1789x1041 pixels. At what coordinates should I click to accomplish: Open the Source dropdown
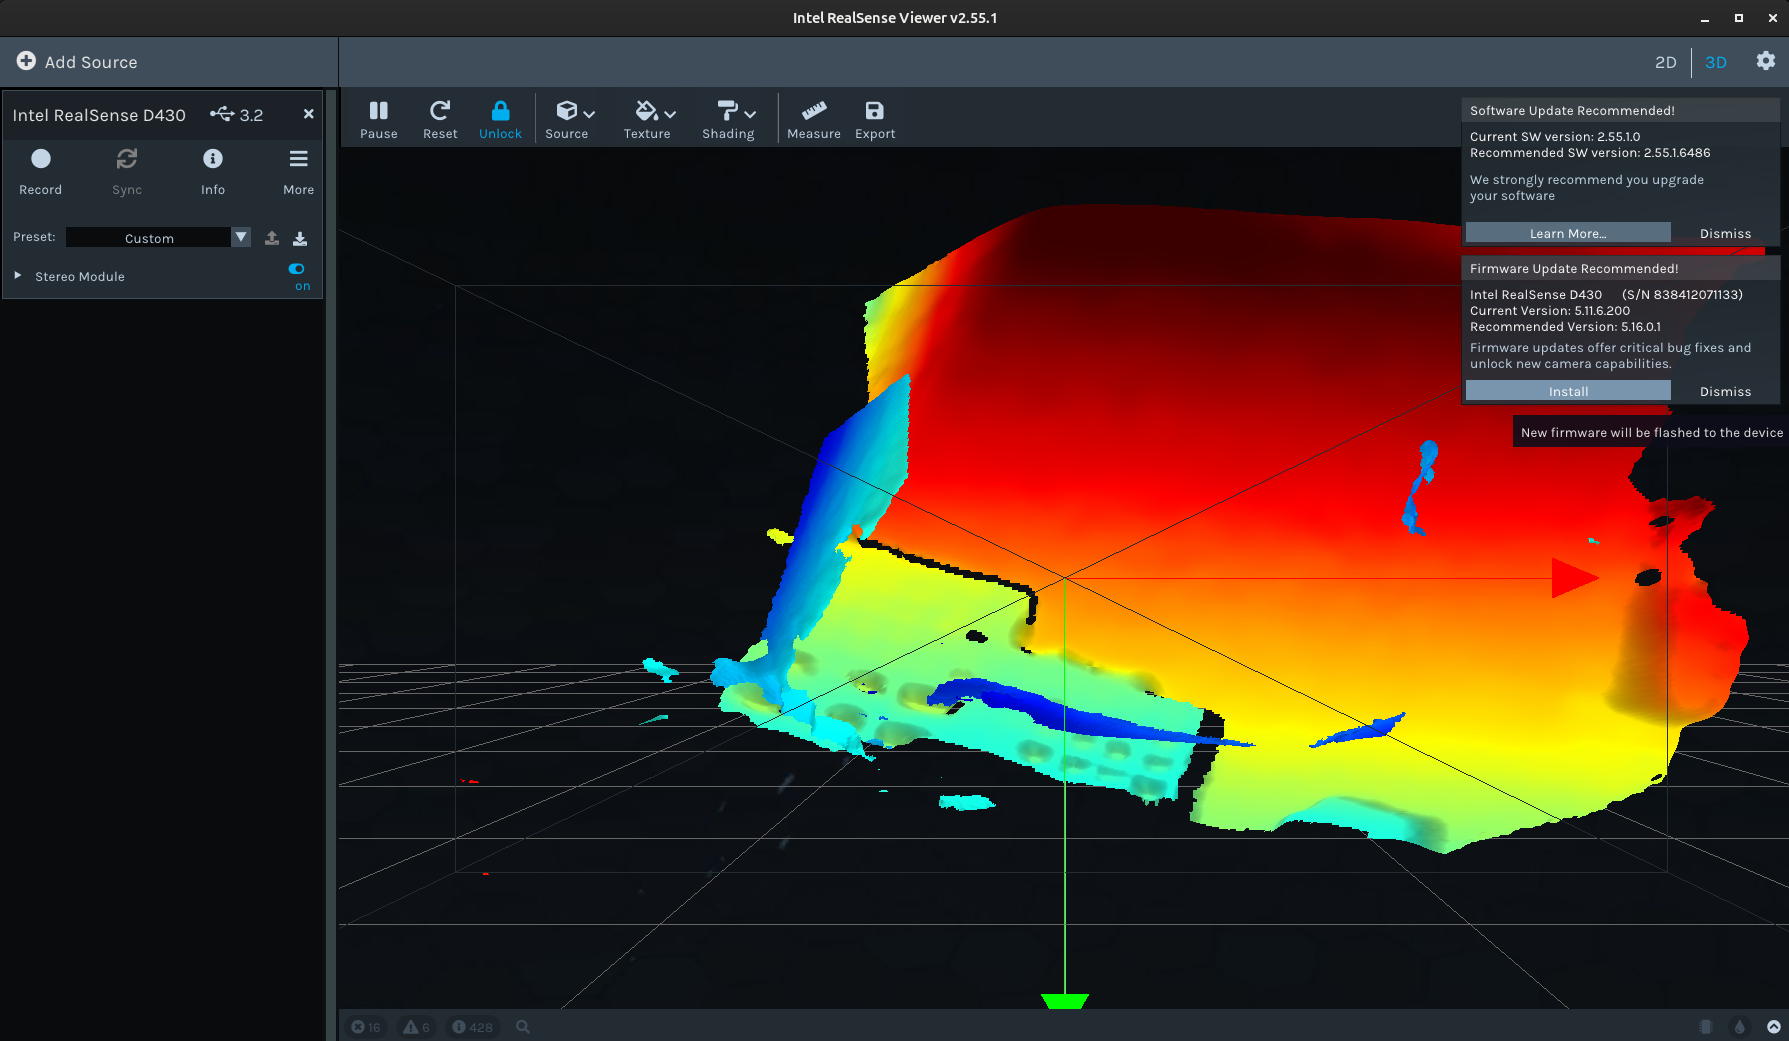pyautogui.click(x=575, y=119)
